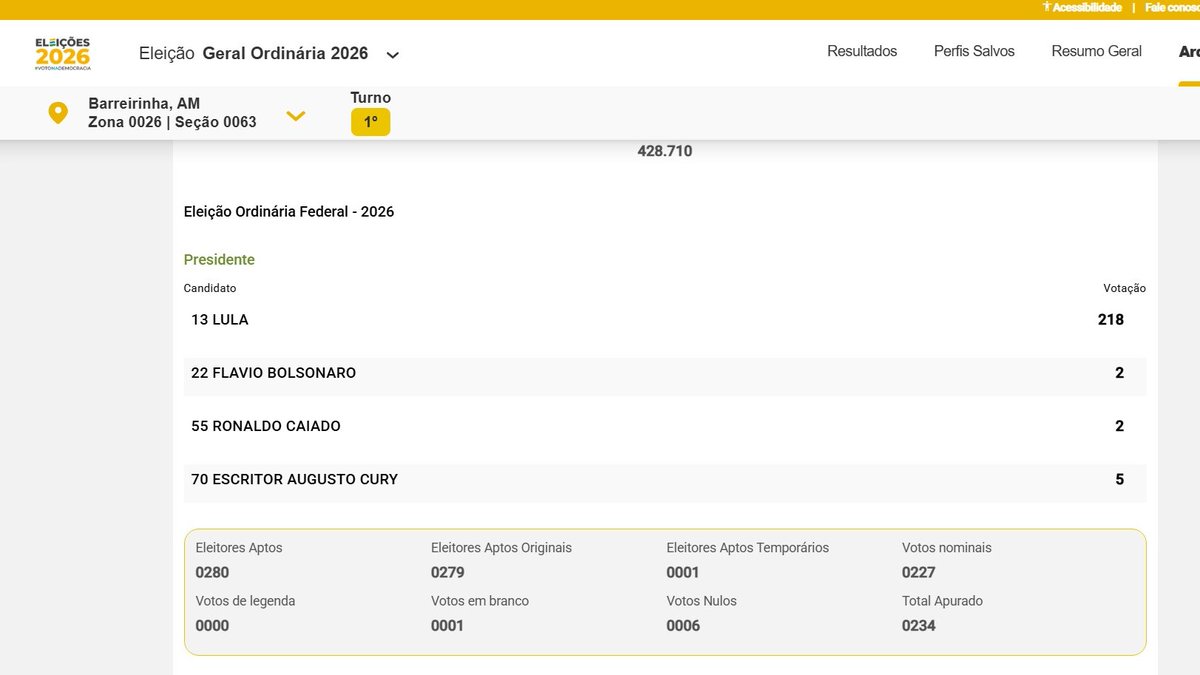The image size is (1200, 675).
Task: Open the Acessibilidade link in top bar
Action: pyautogui.click(x=1082, y=7)
